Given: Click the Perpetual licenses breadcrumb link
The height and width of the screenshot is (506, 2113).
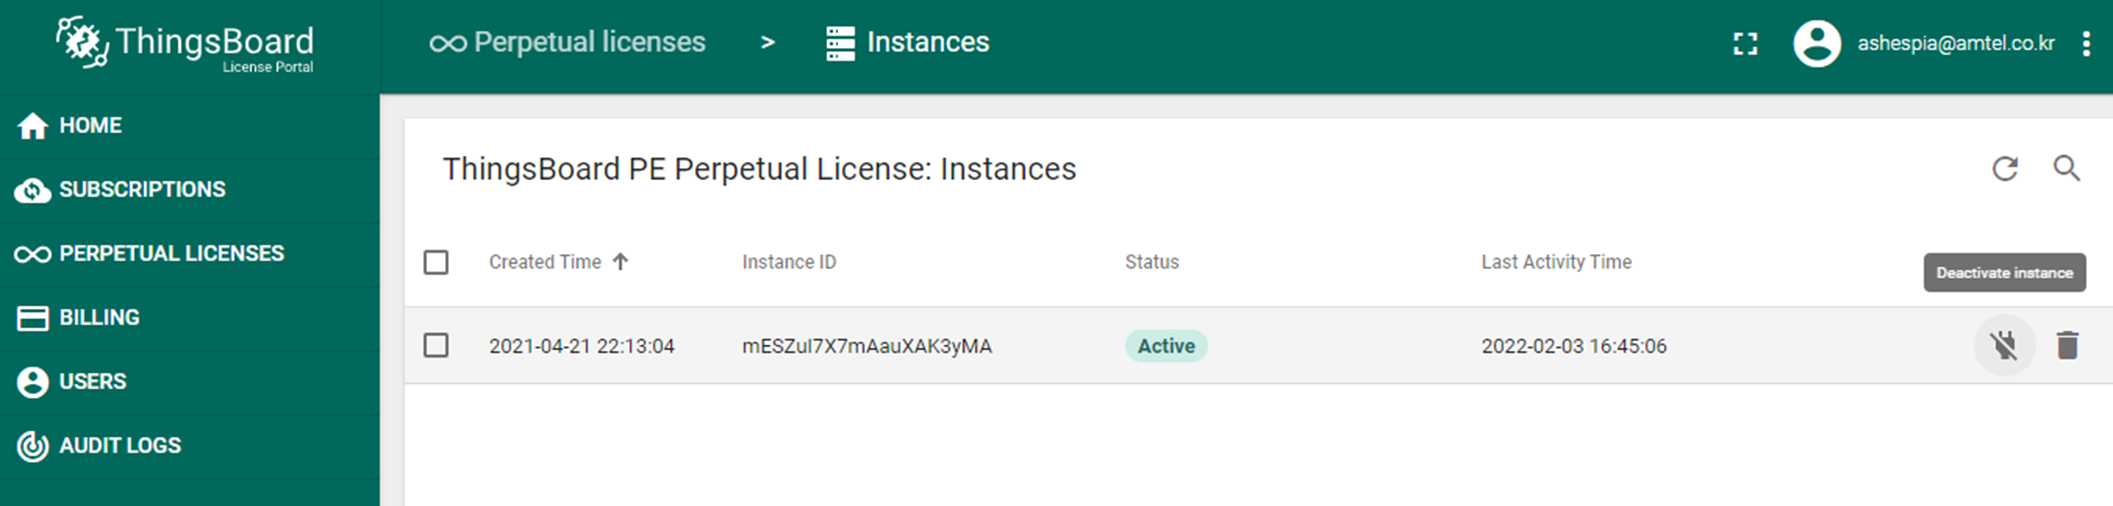Looking at the screenshot, I should 567,42.
